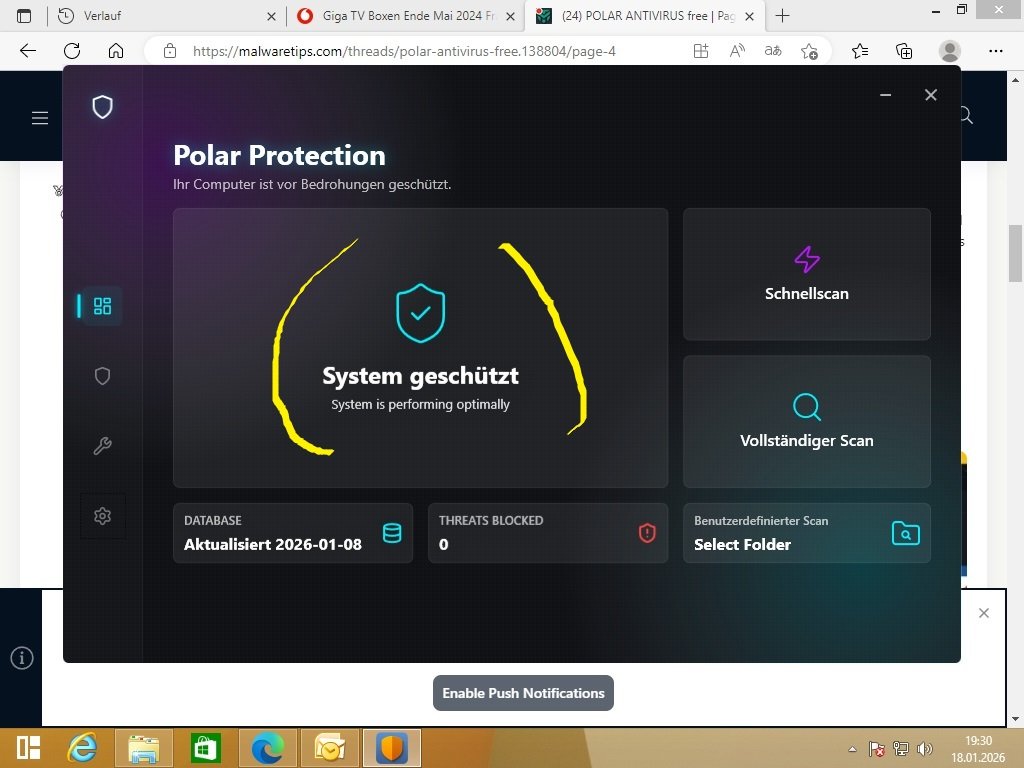Click Ihr Computer ist vor Bedrohungen geschützt text
The width and height of the screenshot is (1024, 768).
point(312,184)
